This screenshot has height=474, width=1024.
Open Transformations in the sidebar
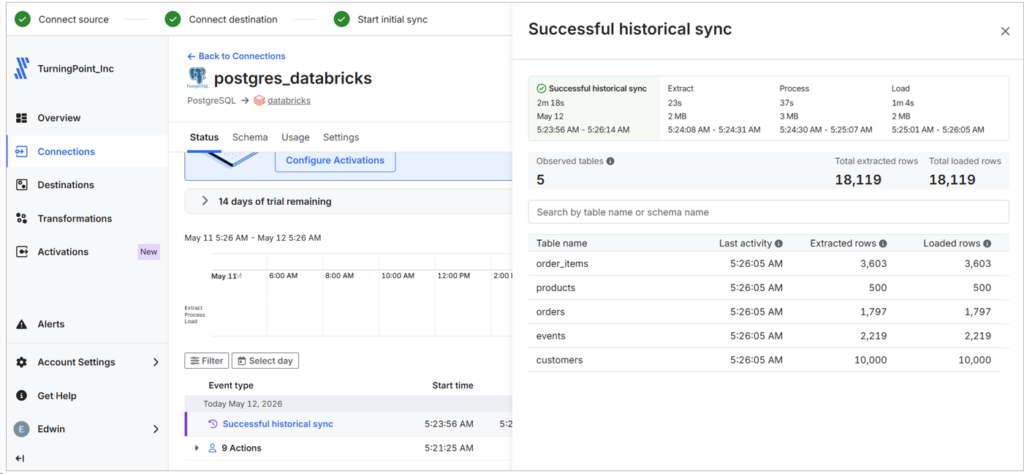click(x=74, y=219)
